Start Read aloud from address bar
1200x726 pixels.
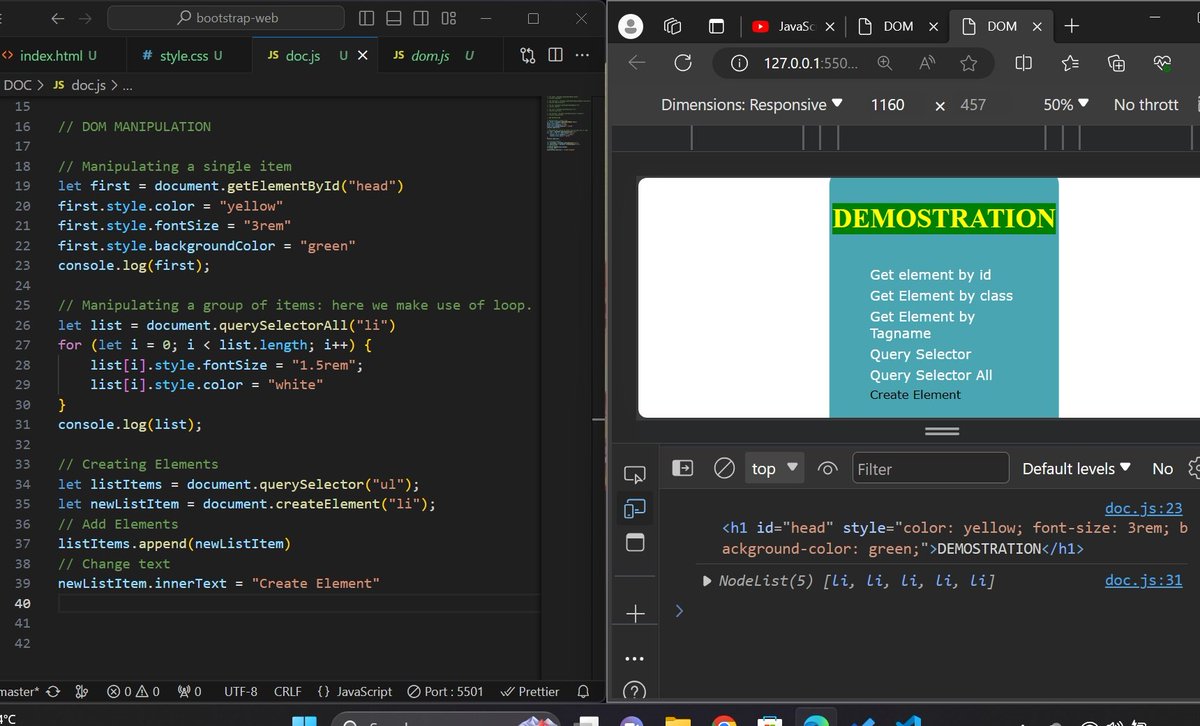(x=928, y=63)
